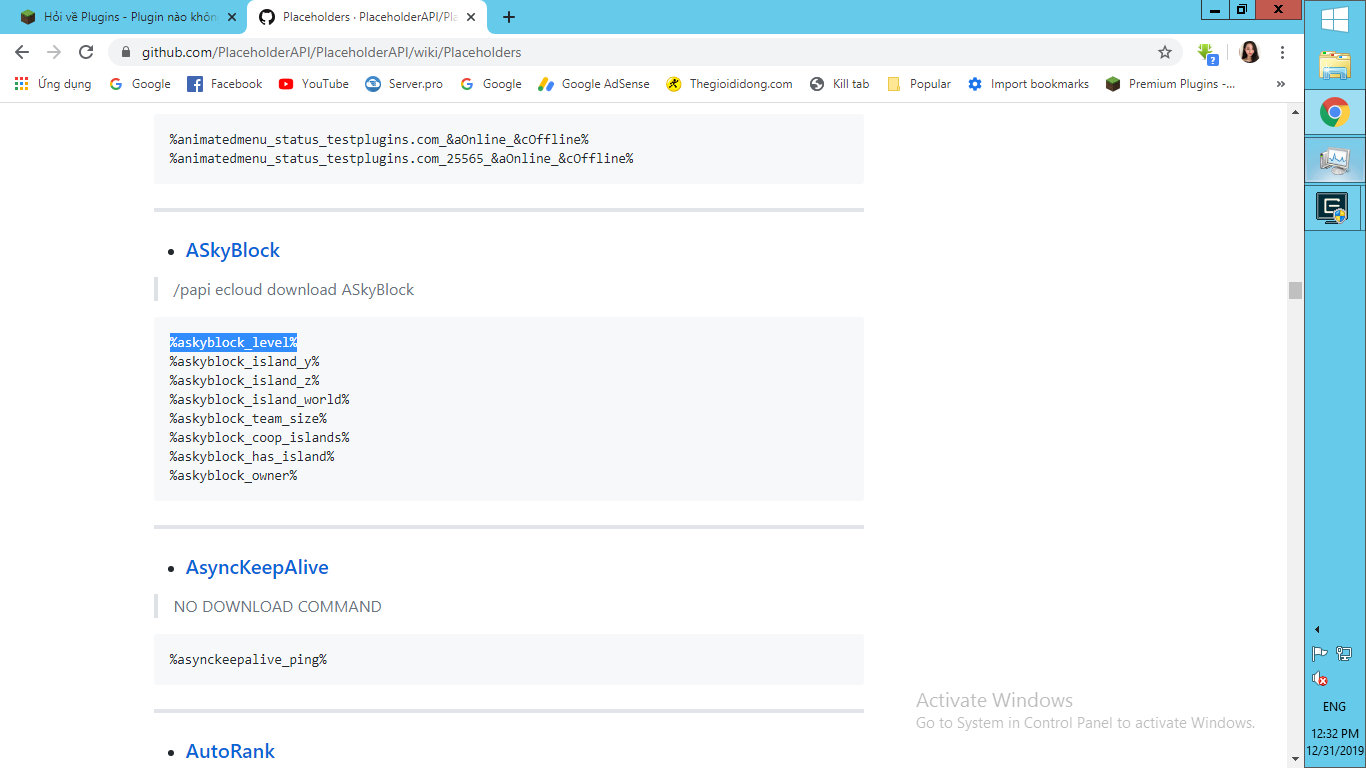Click the muted volume tray icon

[x=1320, y=679]
